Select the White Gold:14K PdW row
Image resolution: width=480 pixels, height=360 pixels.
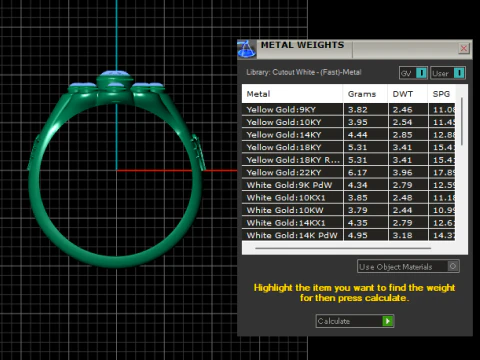[348, 235]
